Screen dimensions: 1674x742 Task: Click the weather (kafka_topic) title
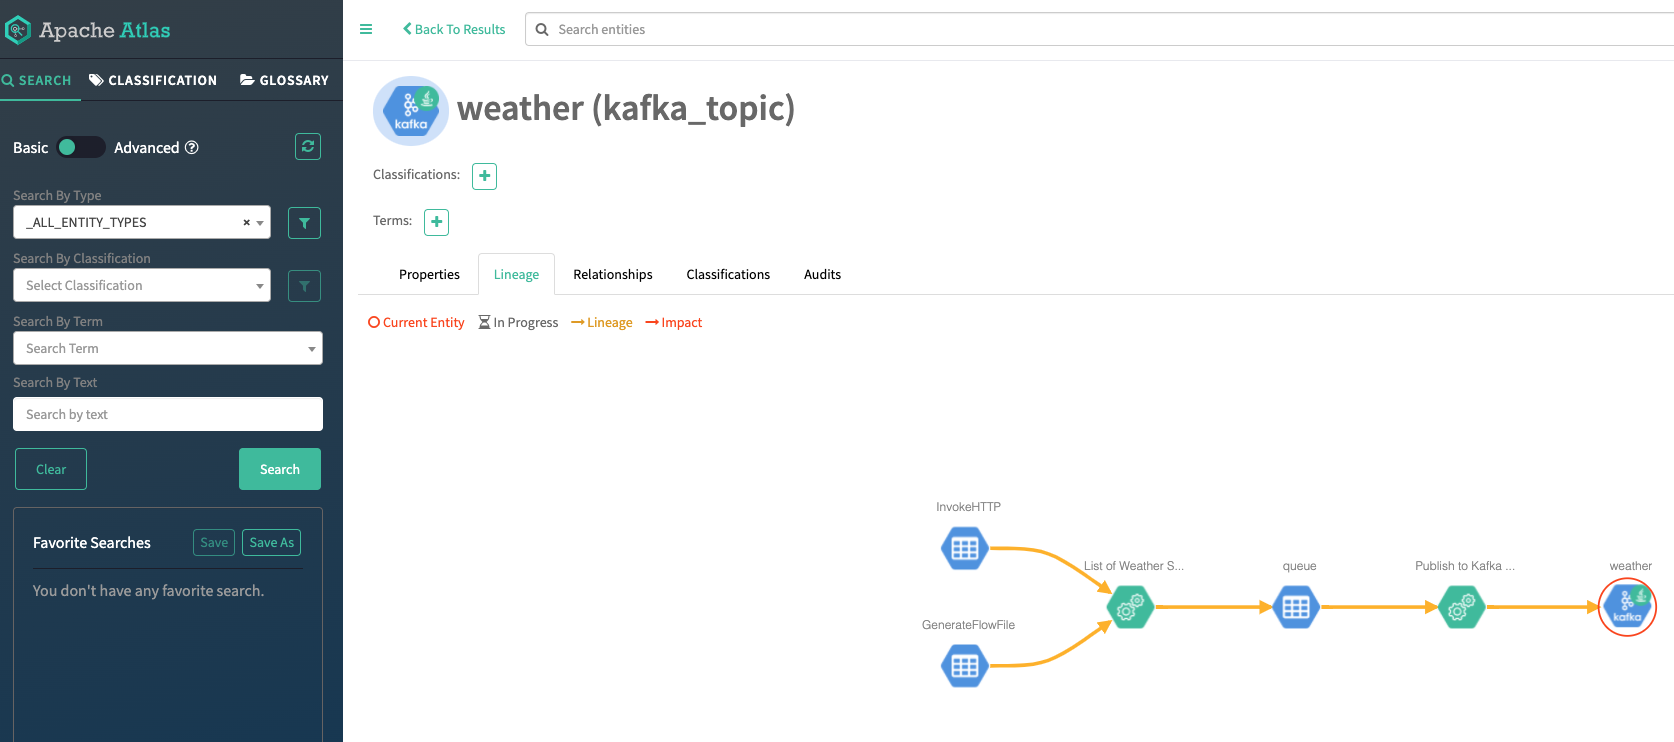click(x=626, y=108)
